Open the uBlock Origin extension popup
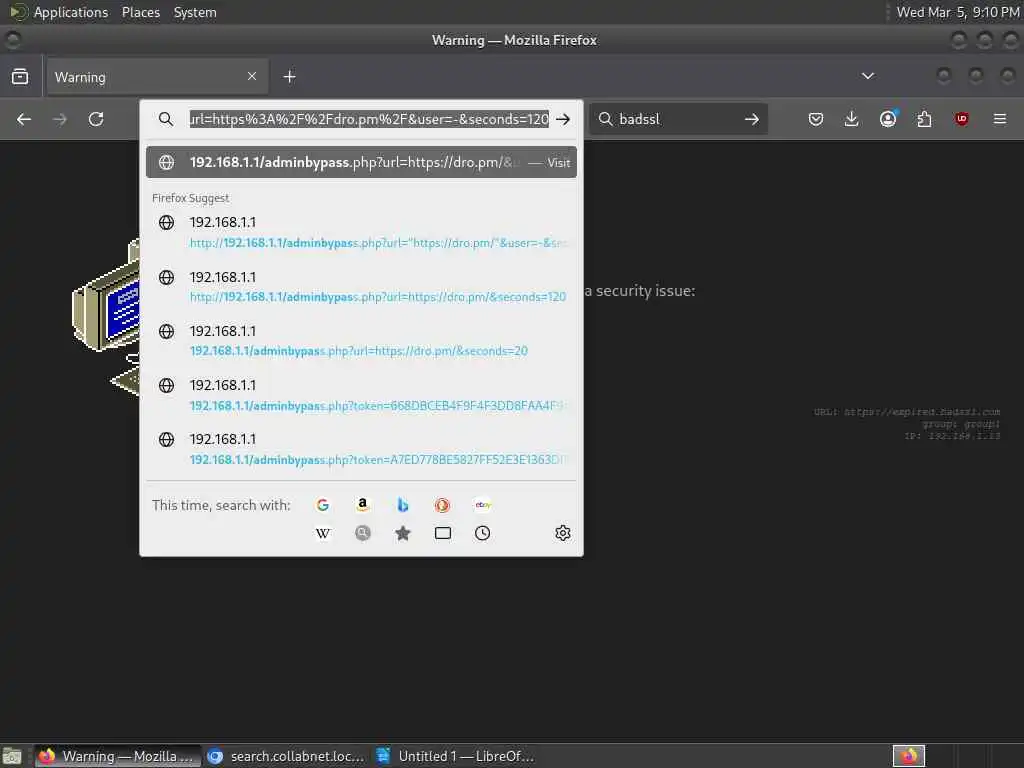Screen dimensions: 1024x768 [x=961, y=120]
